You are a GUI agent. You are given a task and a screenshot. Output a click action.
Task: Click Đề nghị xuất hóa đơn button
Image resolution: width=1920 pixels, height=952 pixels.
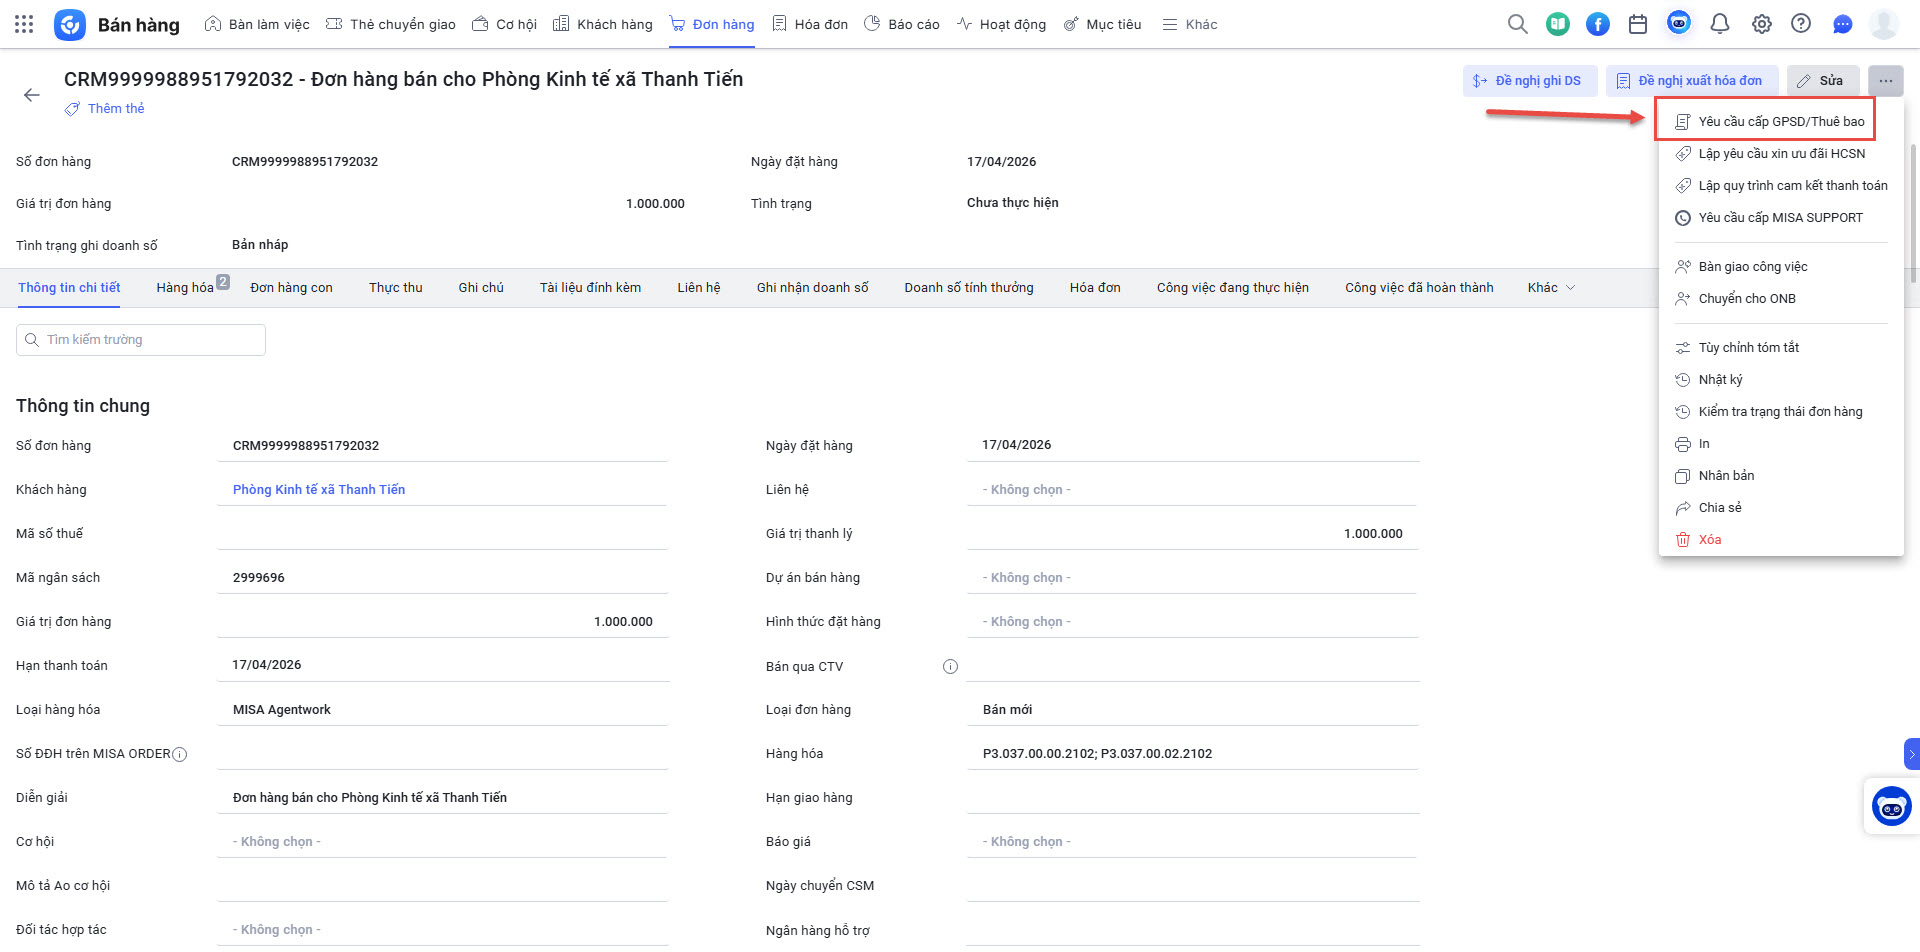1691,81
